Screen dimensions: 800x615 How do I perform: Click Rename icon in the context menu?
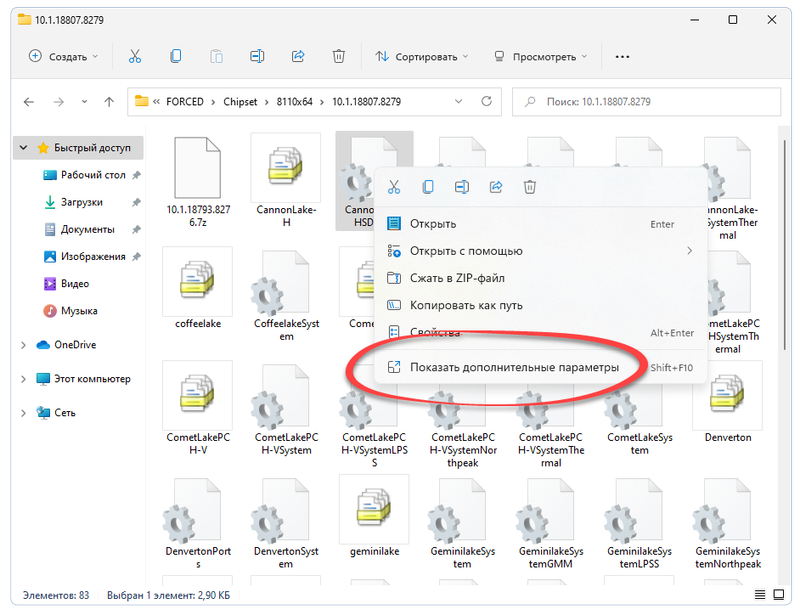pos(462,187)
